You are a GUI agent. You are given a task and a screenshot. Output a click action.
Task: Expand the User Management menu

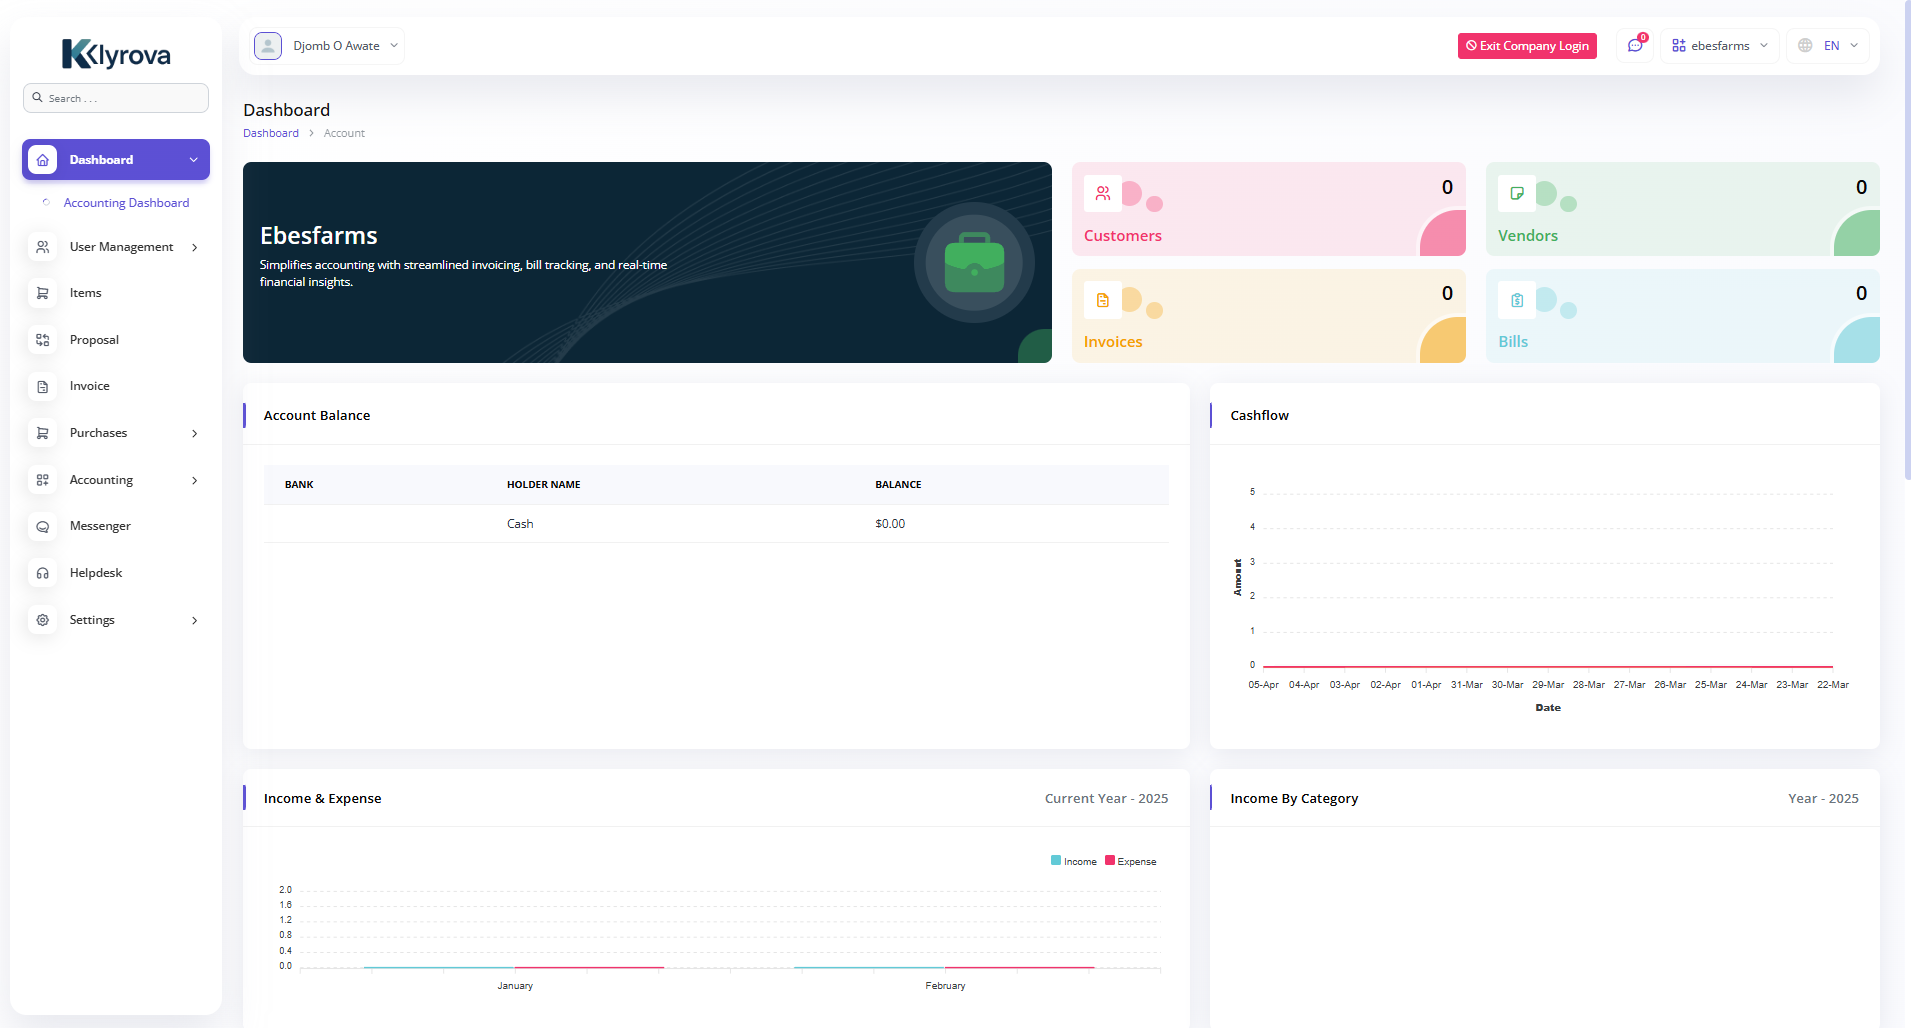coord(116,247)
